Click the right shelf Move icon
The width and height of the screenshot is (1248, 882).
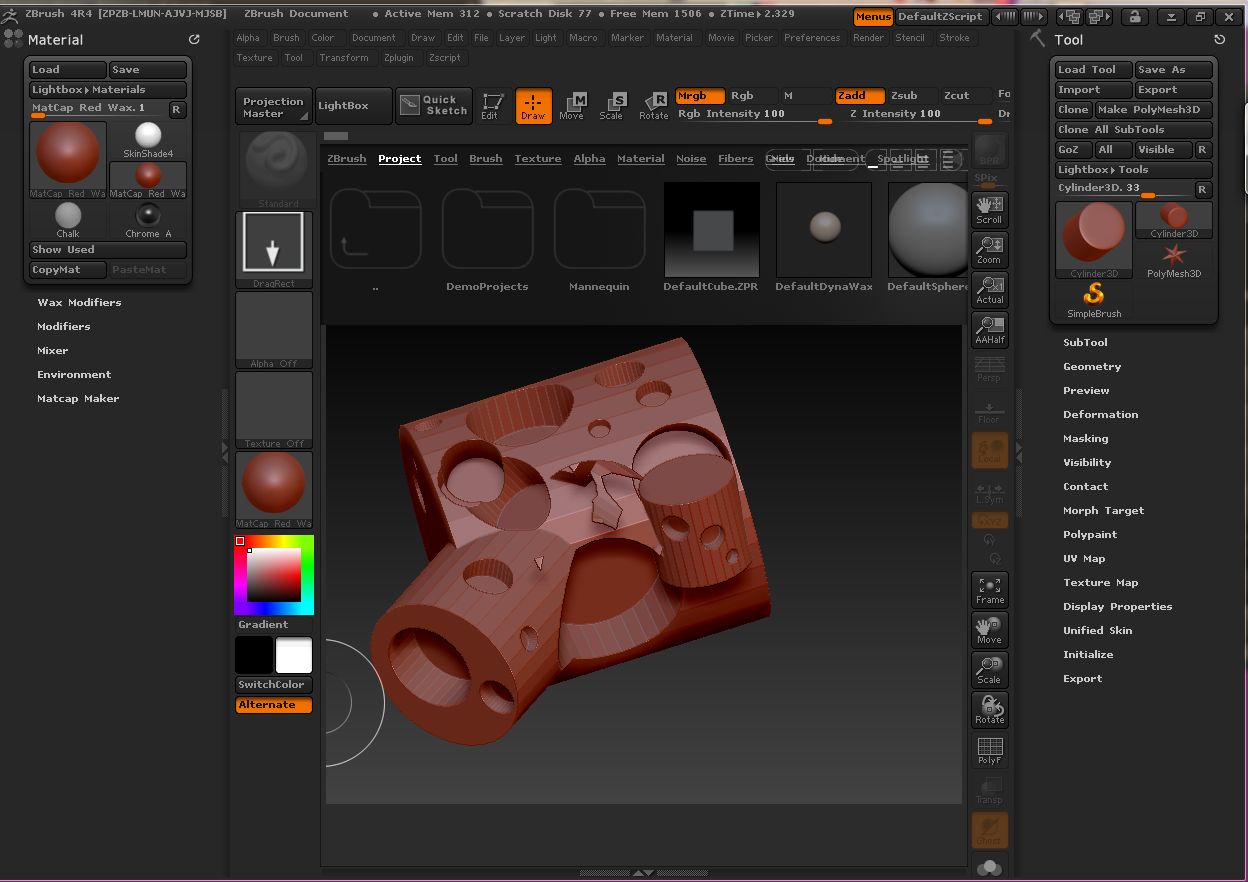(989, 629)
